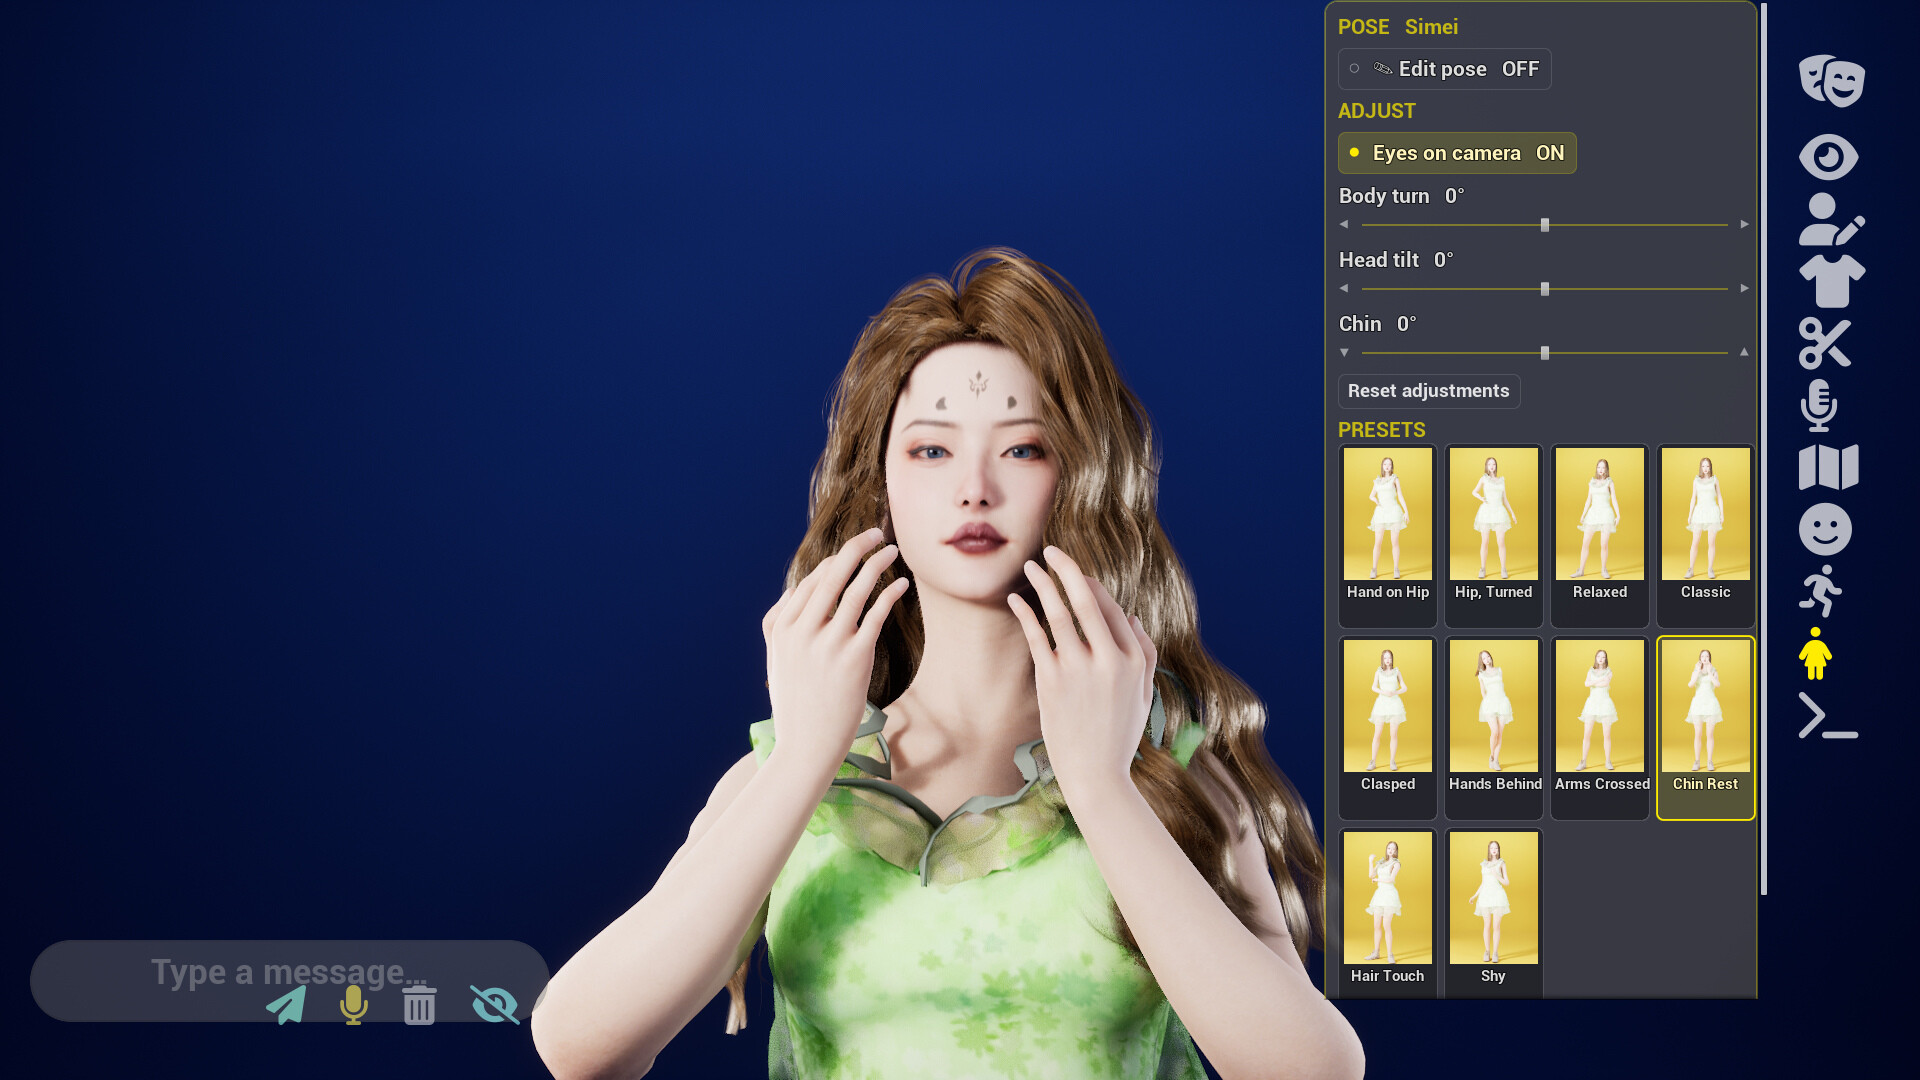The width and height of the screenshot is (1920, 1080).
Task: Open the scissors hairstyle icon
Action: pyautogui.click(x=1825, y=343)
